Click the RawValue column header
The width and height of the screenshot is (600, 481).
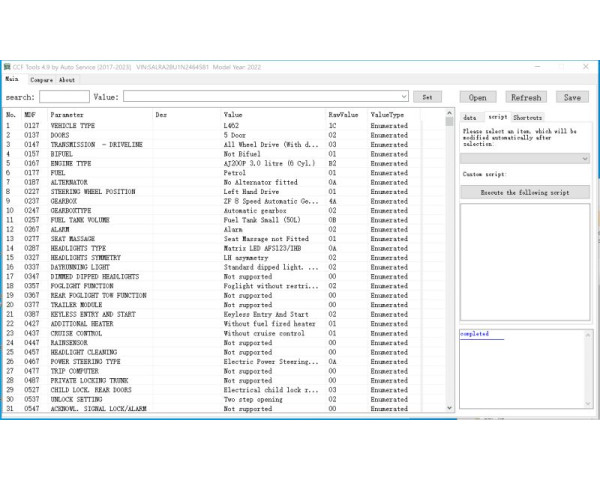(x=343, y=115)
